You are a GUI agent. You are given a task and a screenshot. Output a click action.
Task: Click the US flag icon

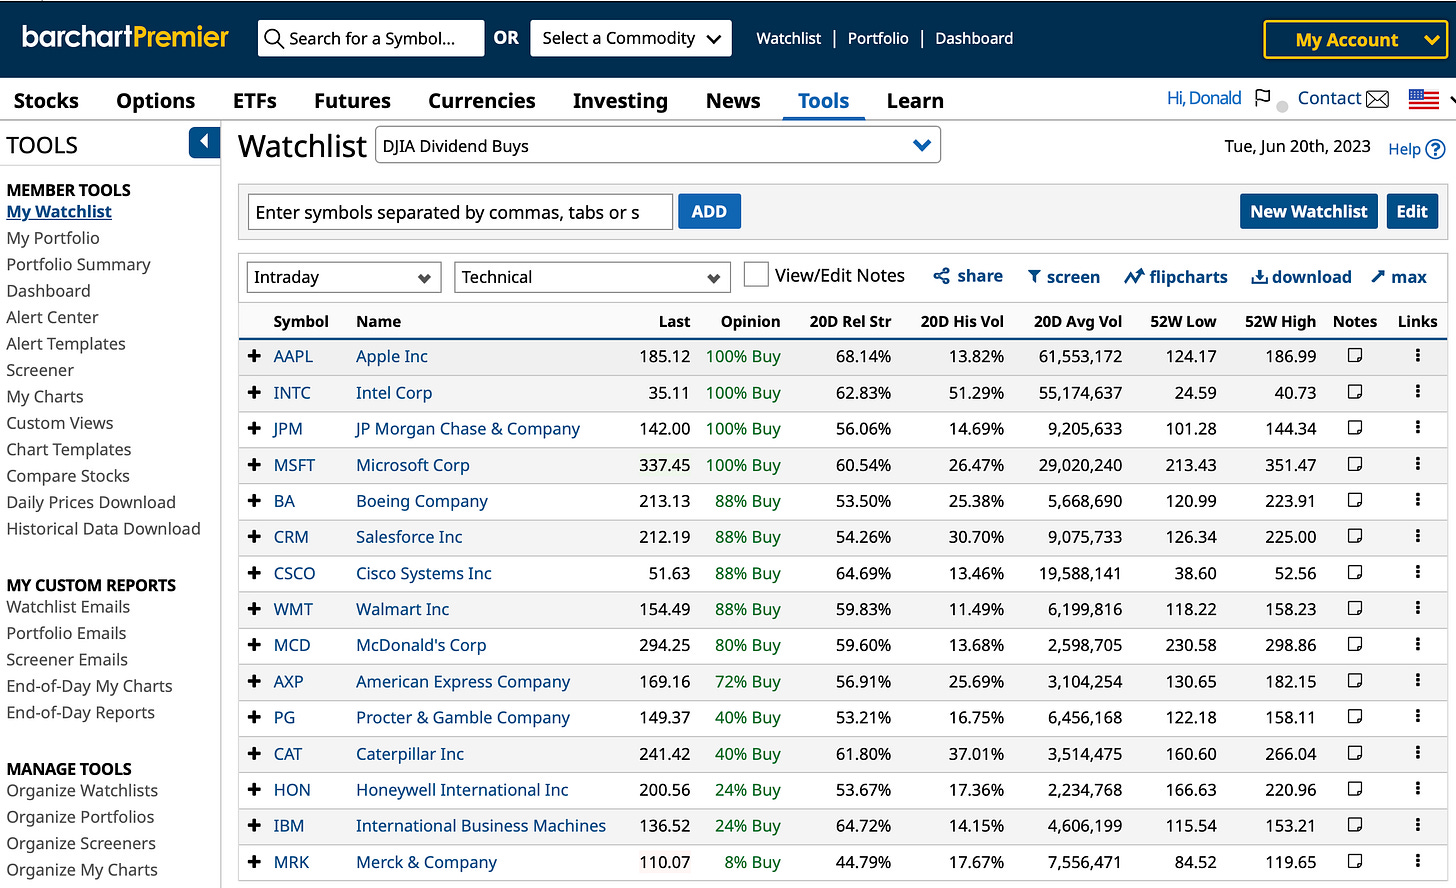click(1423, 99)
